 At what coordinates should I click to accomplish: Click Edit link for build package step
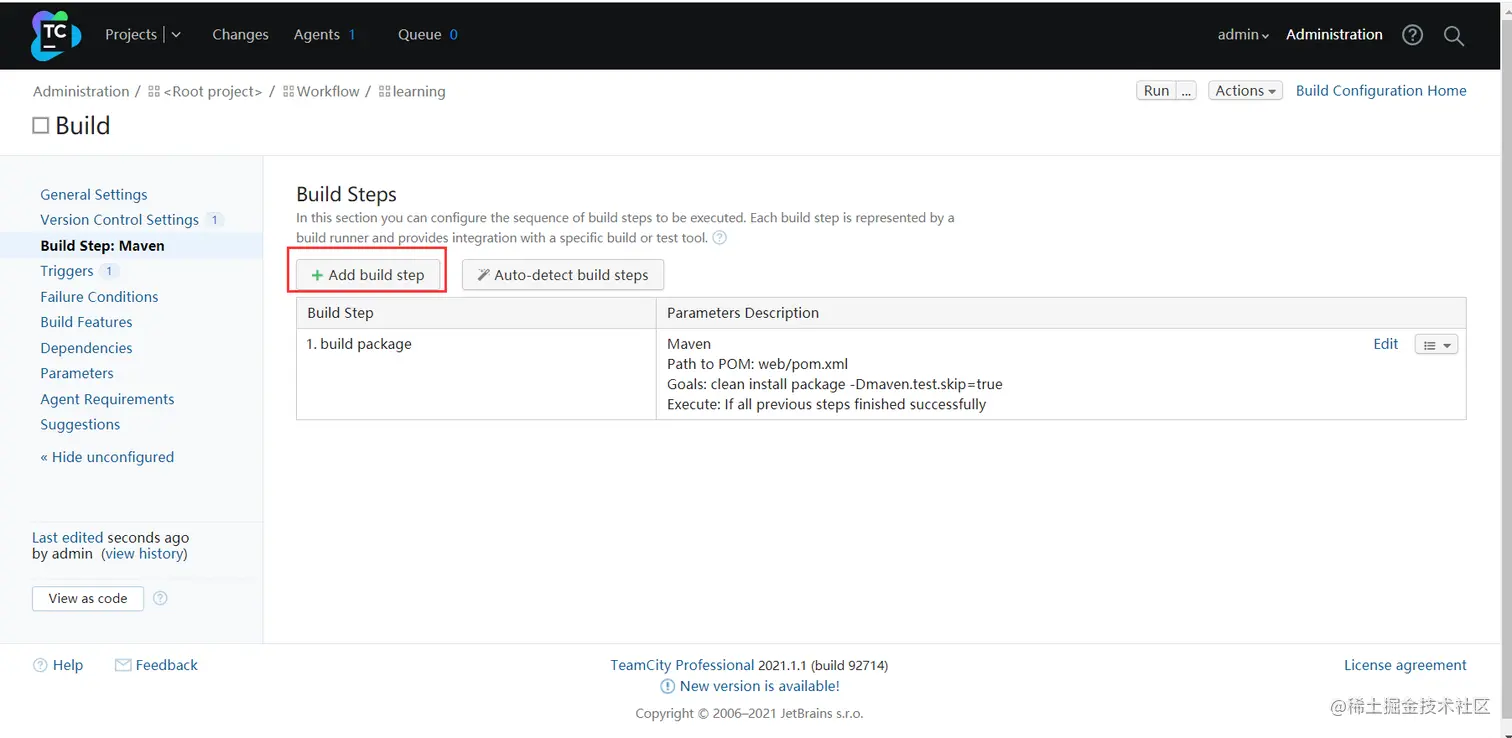1385,344
